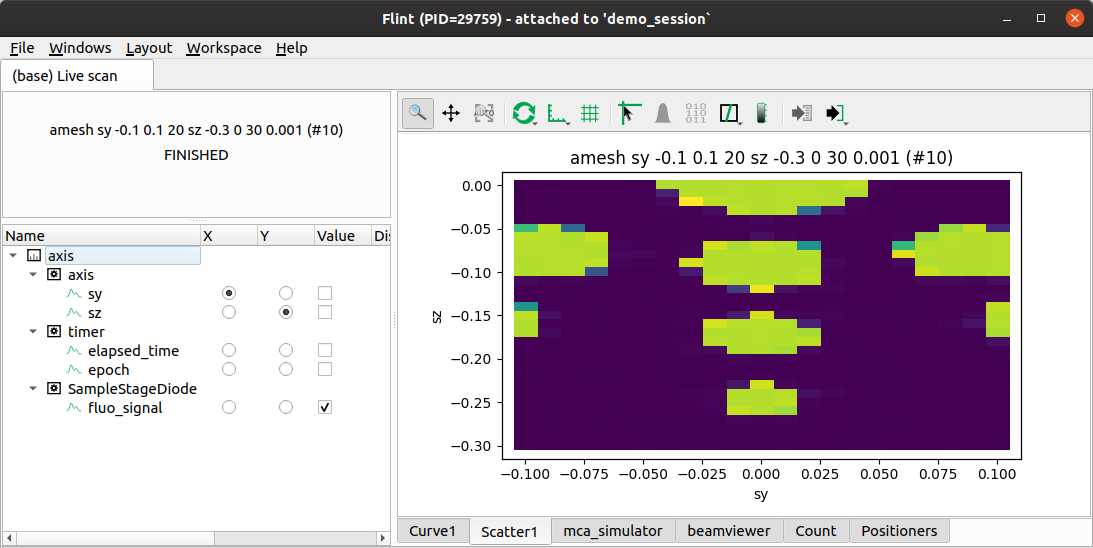The height and width of the screenshot is (548, 1093).
Task: Open the Workspace menu
Action: tap(224, 48)
